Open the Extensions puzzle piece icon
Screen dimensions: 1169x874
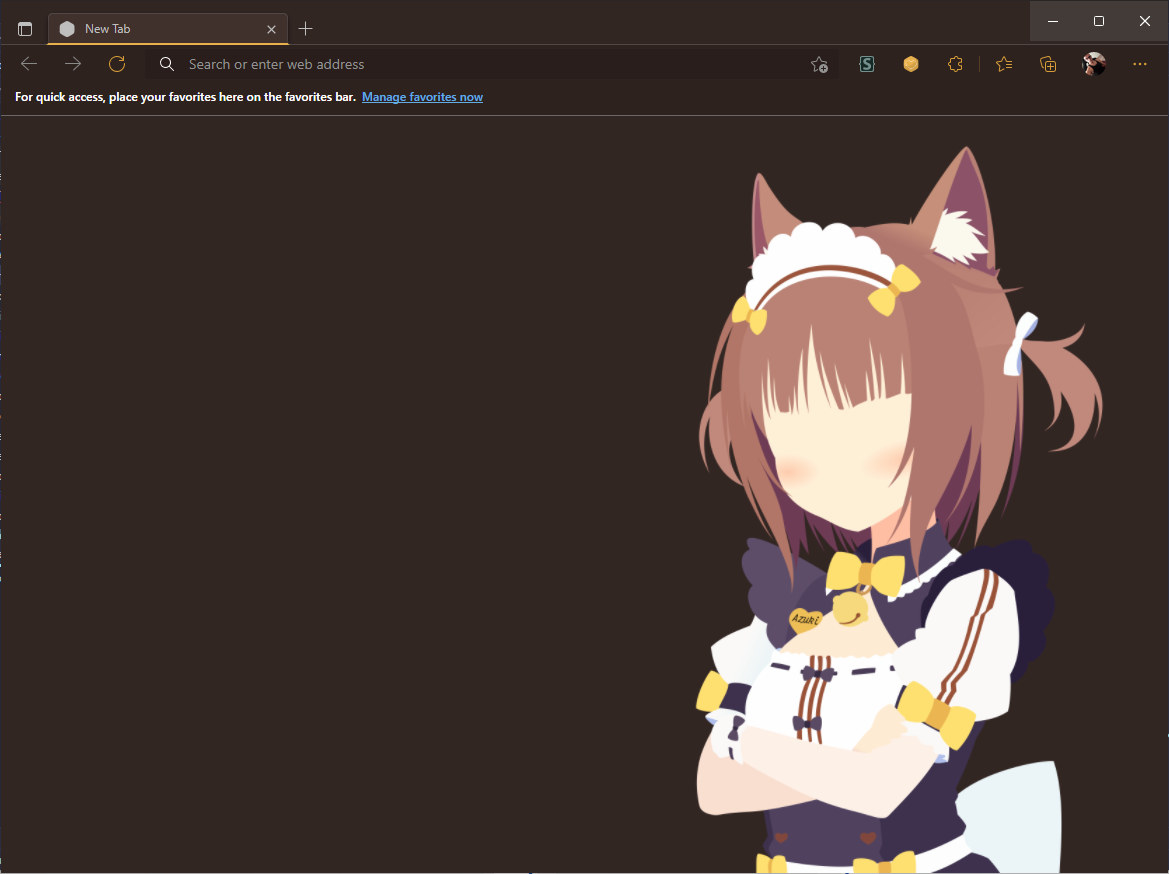click(x=955, y=64)
